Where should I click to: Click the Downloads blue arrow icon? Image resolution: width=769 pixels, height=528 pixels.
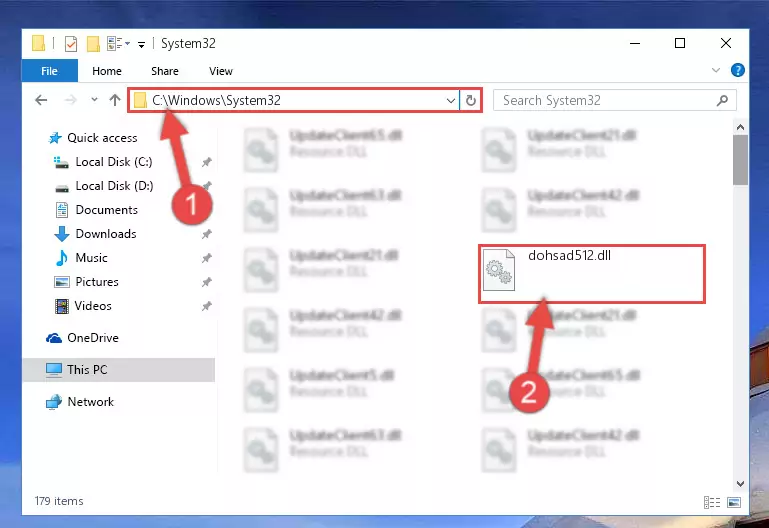coord(61,234)
